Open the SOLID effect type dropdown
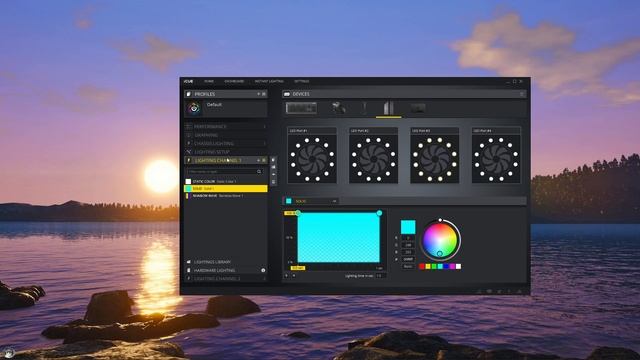 pos(311,201)
